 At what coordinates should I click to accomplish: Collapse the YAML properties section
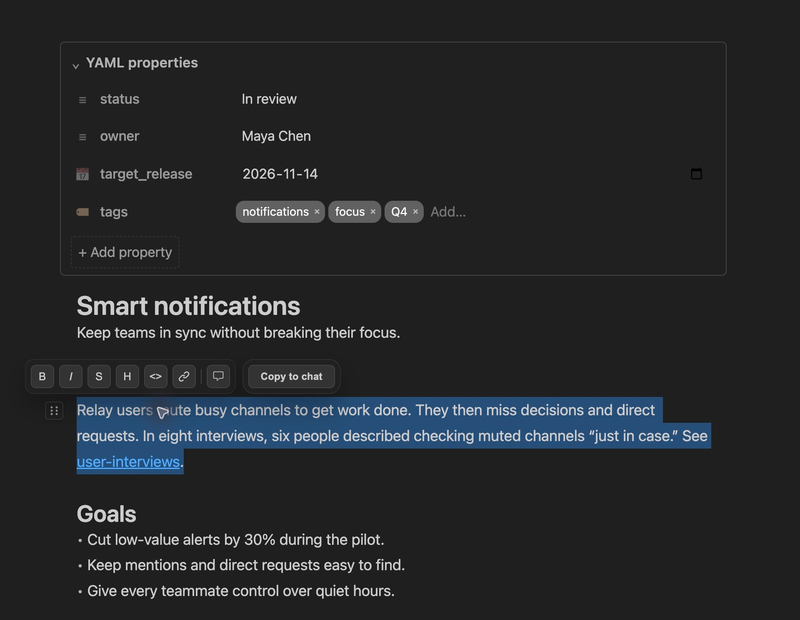pos(76,65)
